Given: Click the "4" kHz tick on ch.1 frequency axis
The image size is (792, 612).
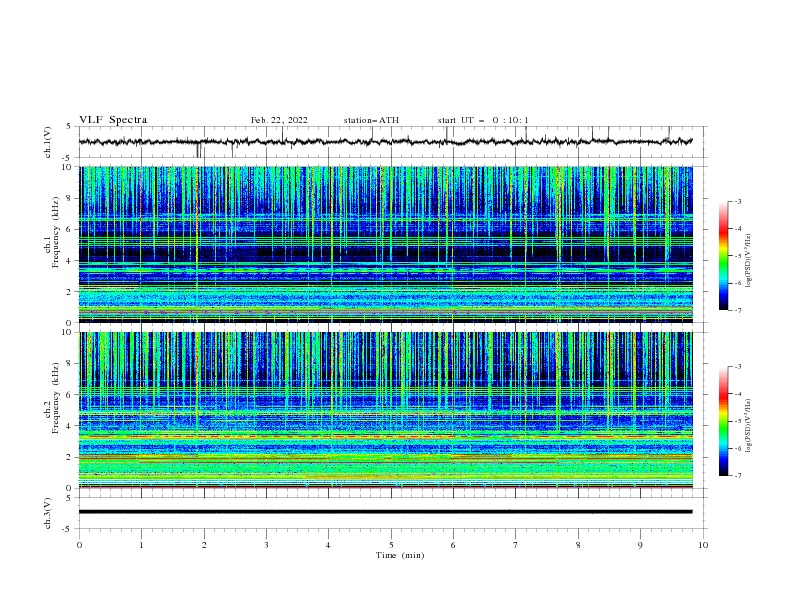Looking at the screenshot, I should [x=69, y=261].
